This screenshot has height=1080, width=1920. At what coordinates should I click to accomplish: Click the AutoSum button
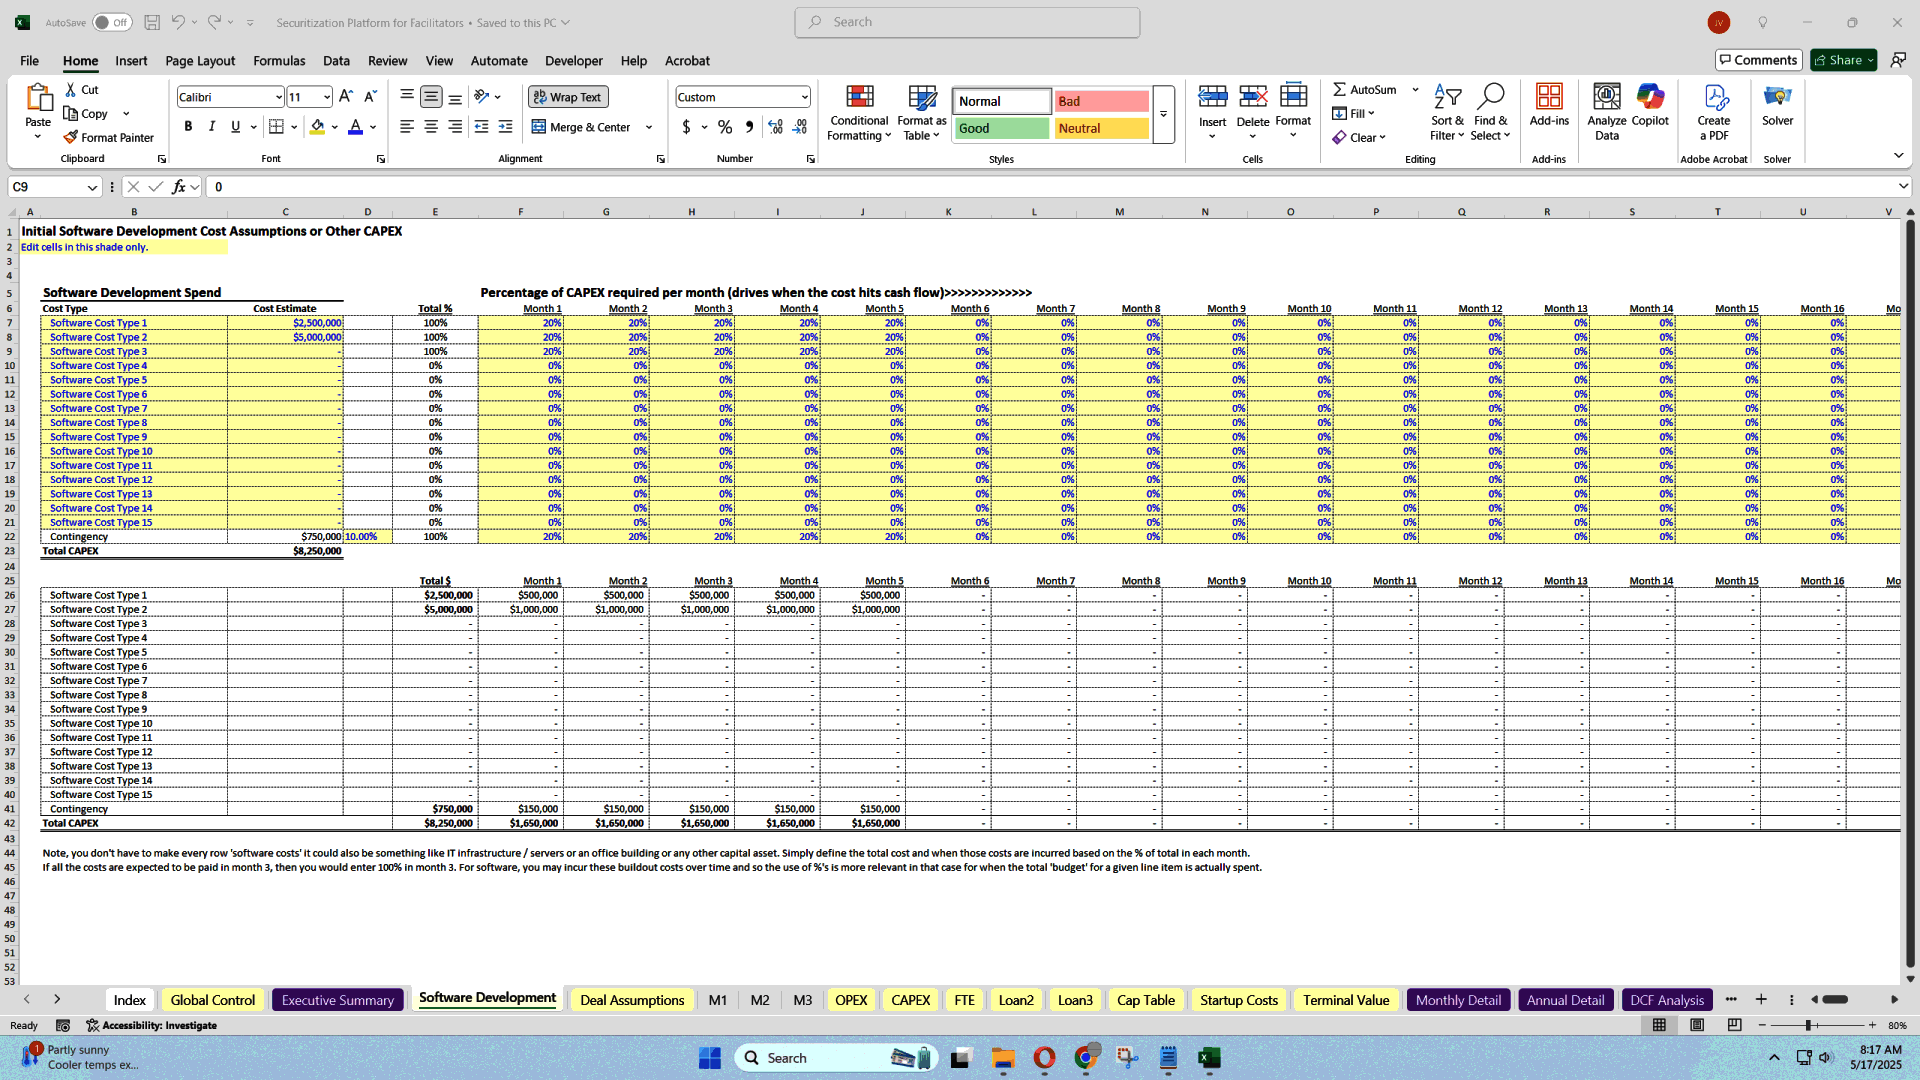pyautogui.click(x=1365, y=89)
